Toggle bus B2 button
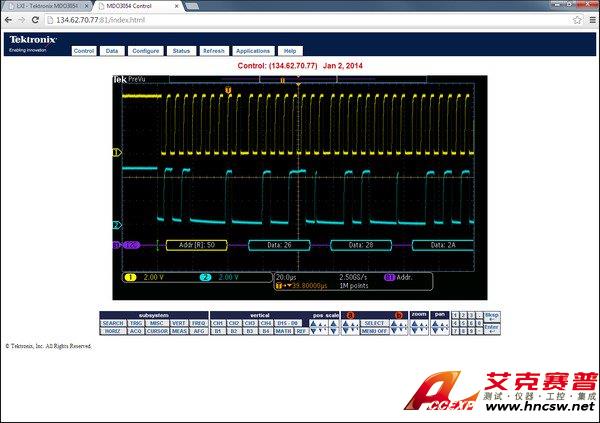Viewport: 600px width, 423px height. (x=234, y=331)
